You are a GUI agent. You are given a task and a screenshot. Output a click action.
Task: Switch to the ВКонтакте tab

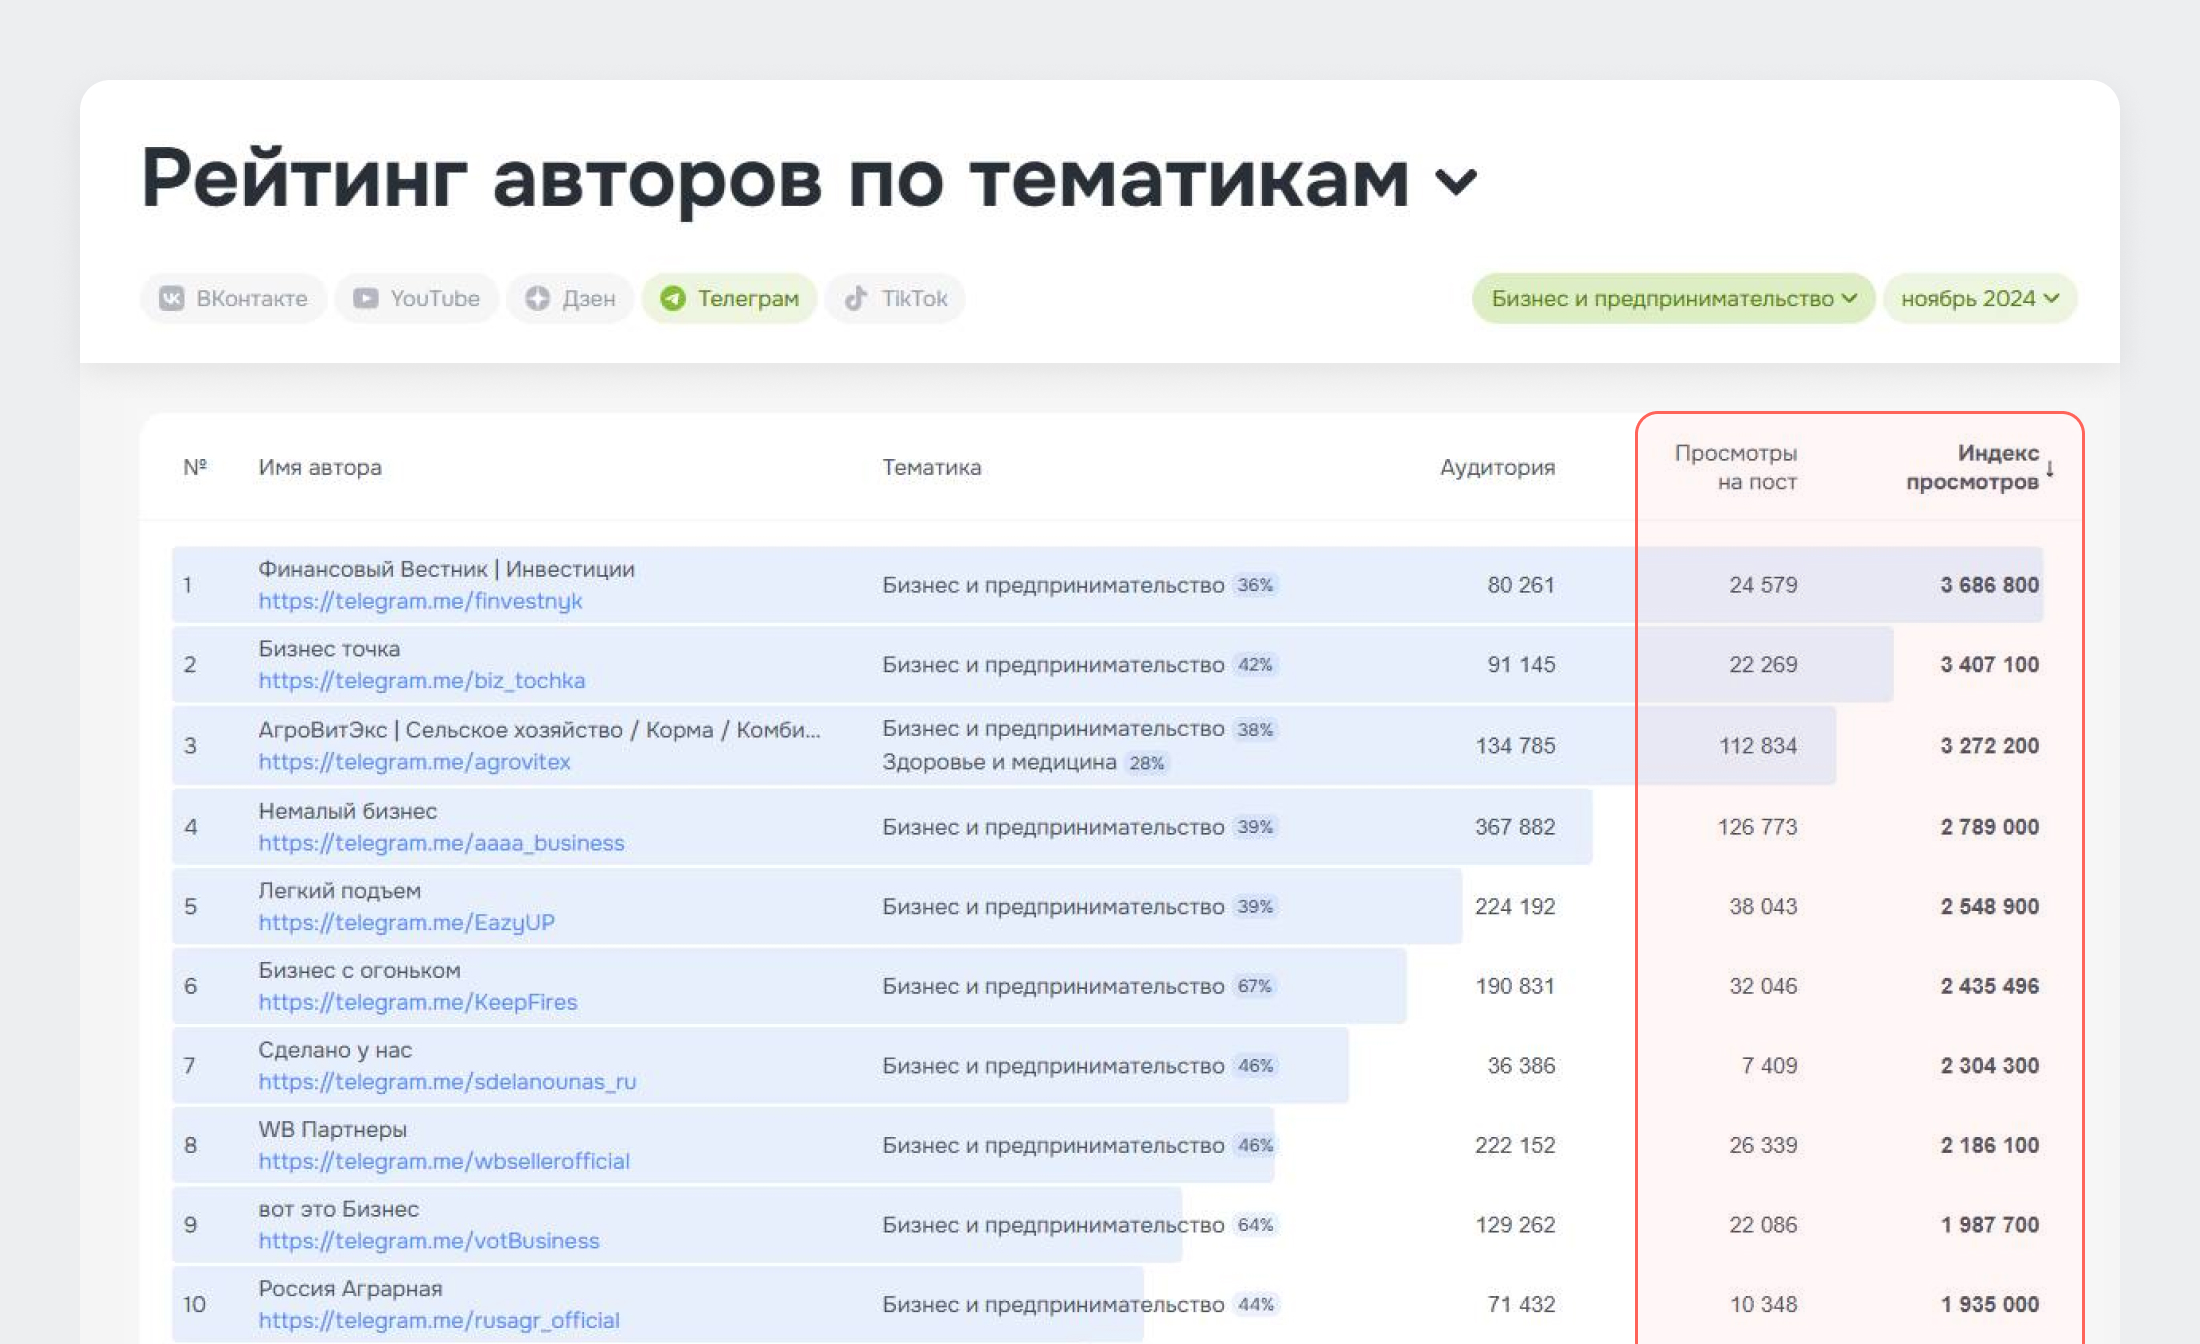[x=233, y=298]
